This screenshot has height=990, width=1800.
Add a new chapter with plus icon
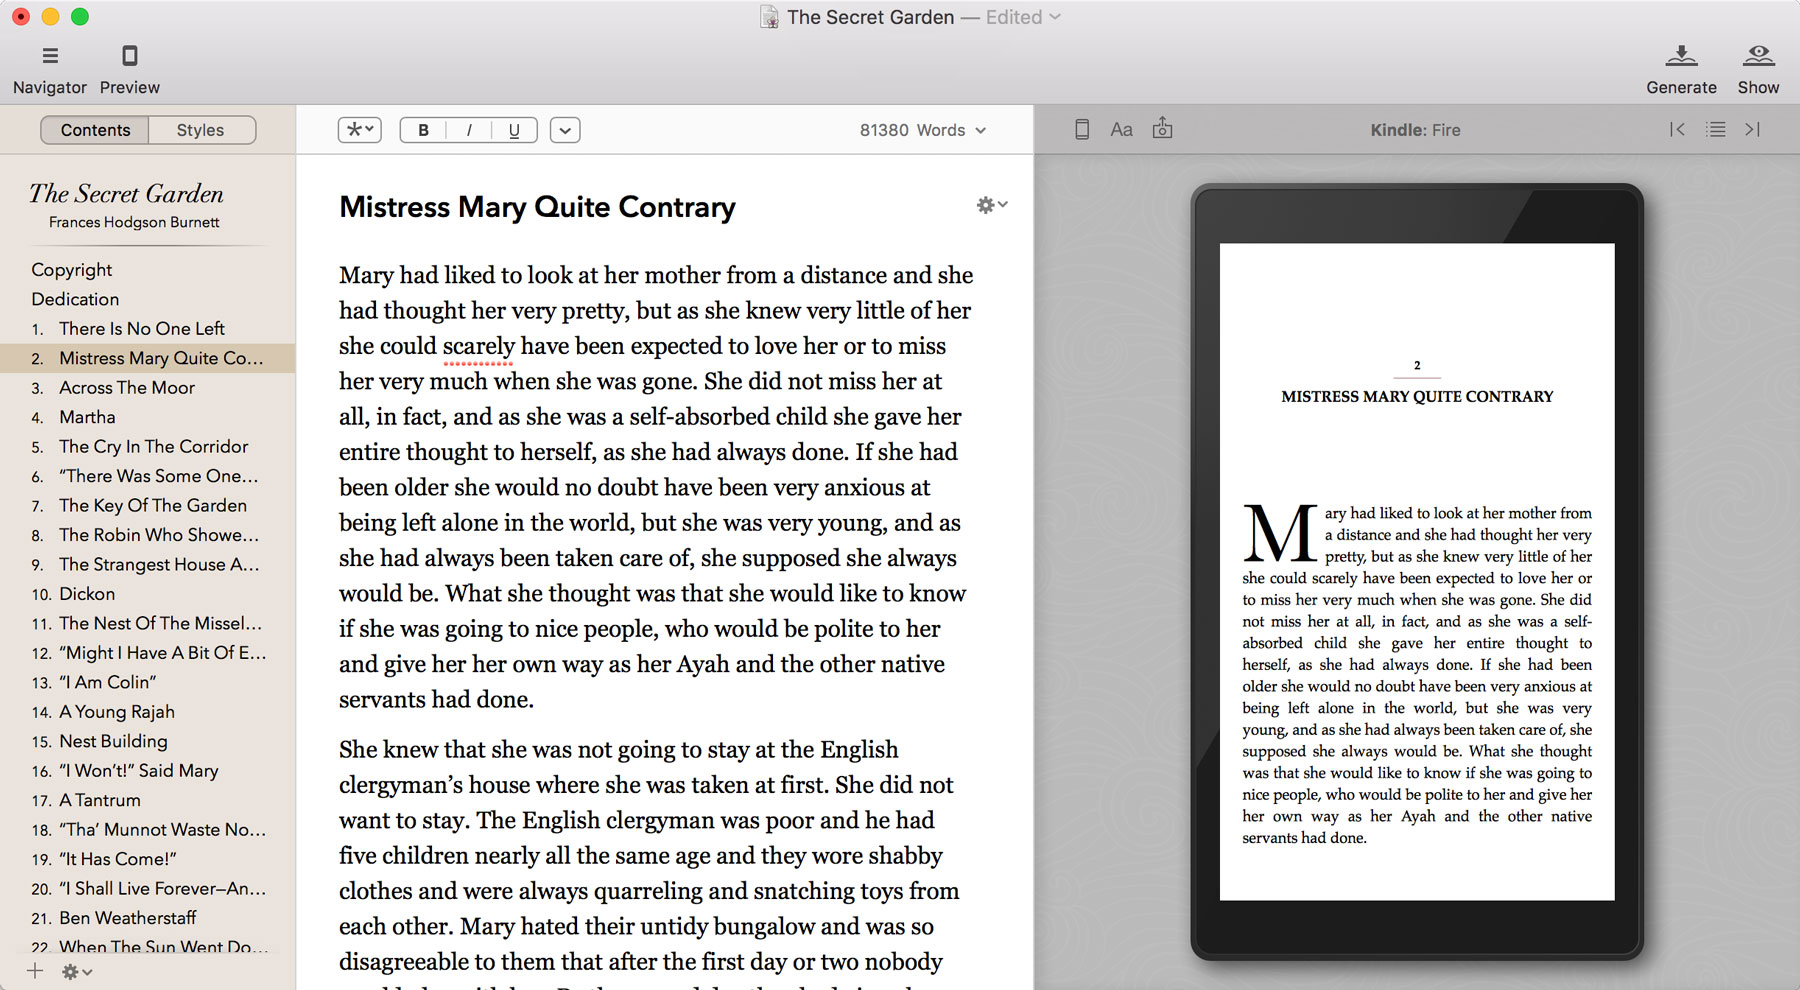click(x=35, y=970)
